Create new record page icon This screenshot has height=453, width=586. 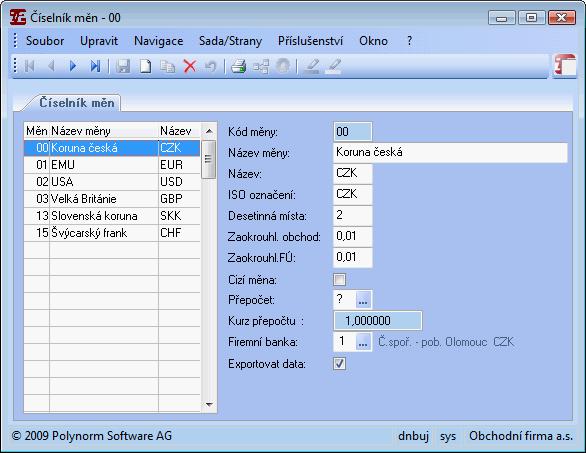tap(145, 66)
